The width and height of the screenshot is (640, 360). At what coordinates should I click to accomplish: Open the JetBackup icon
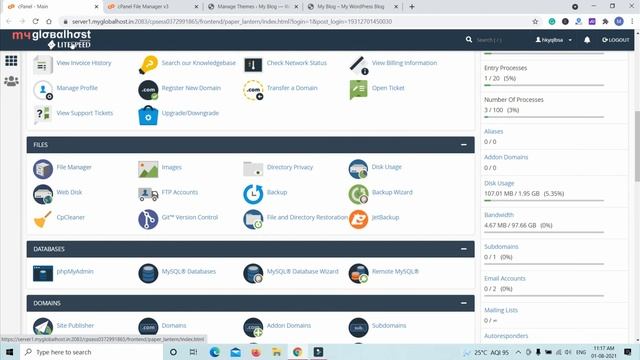pyautogui.click(x=358, y=219)
